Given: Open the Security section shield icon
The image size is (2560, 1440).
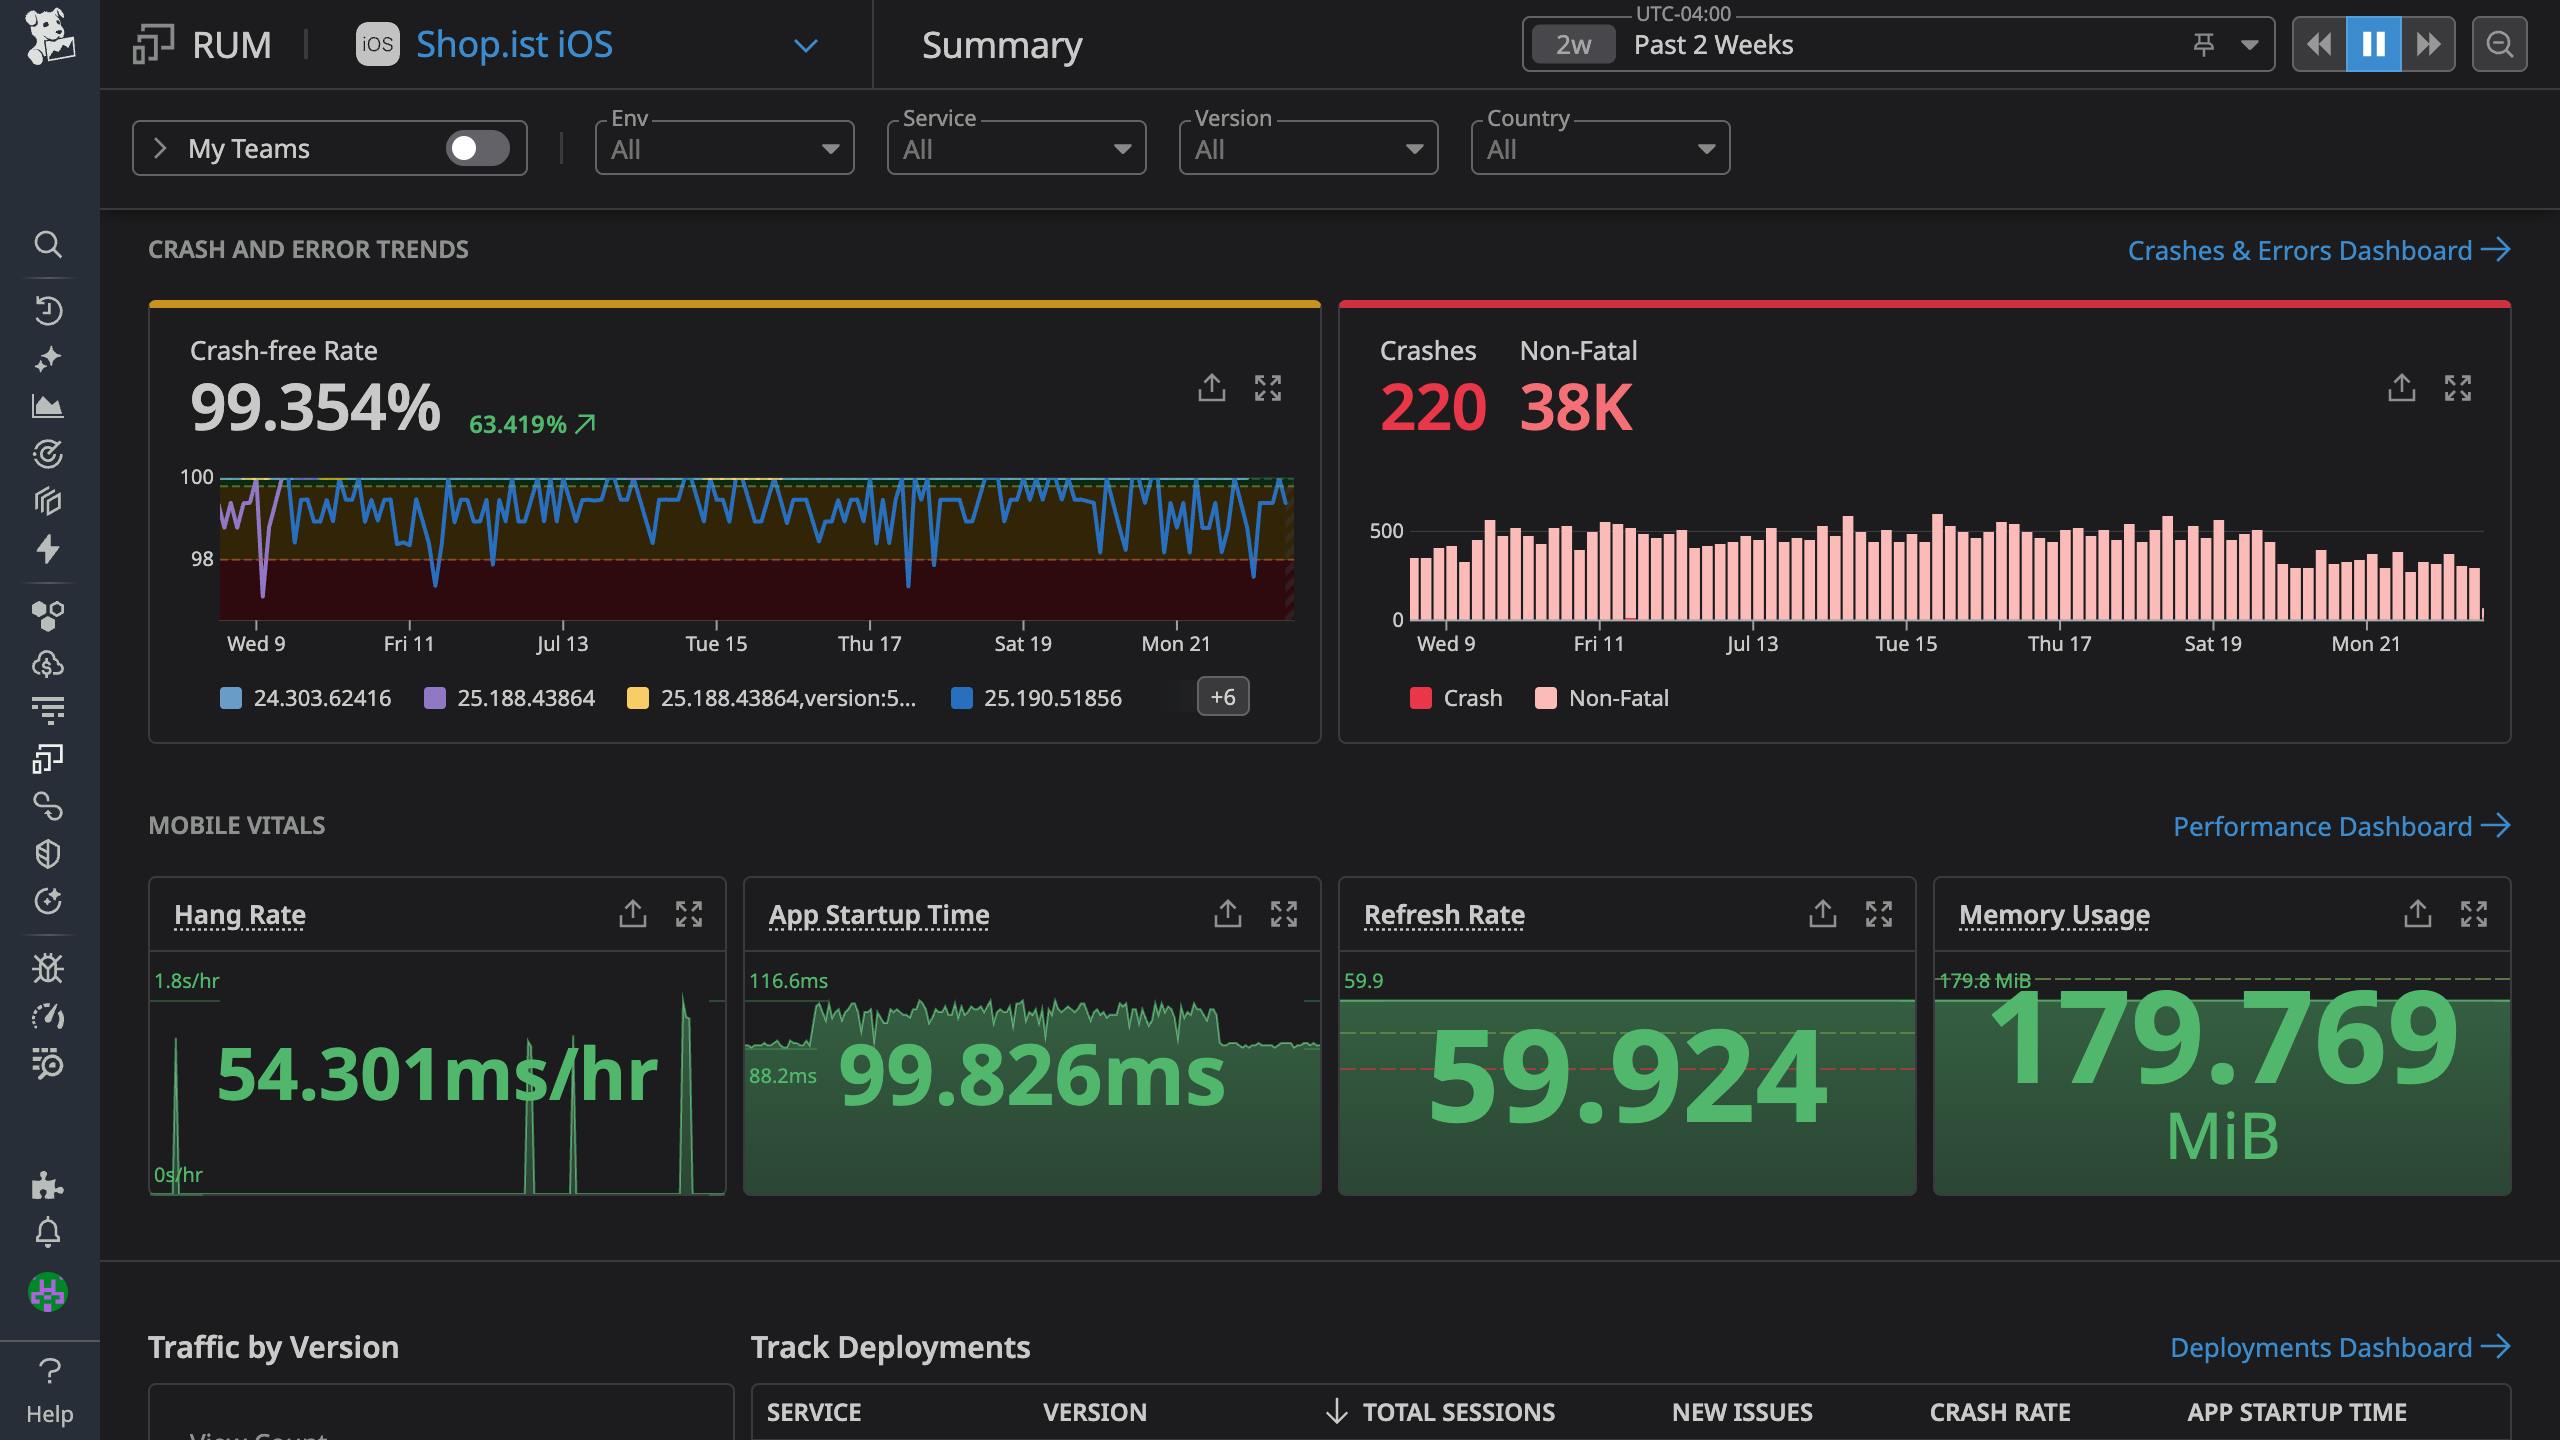Looking at the screenshot, I should pyautogui.click(x=48, y=852).
